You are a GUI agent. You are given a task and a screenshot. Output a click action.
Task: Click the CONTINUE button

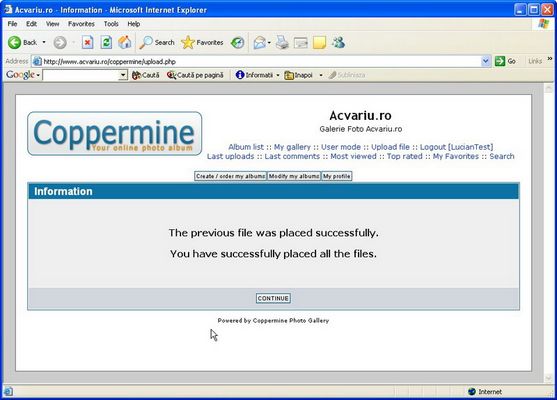point(273,298)
